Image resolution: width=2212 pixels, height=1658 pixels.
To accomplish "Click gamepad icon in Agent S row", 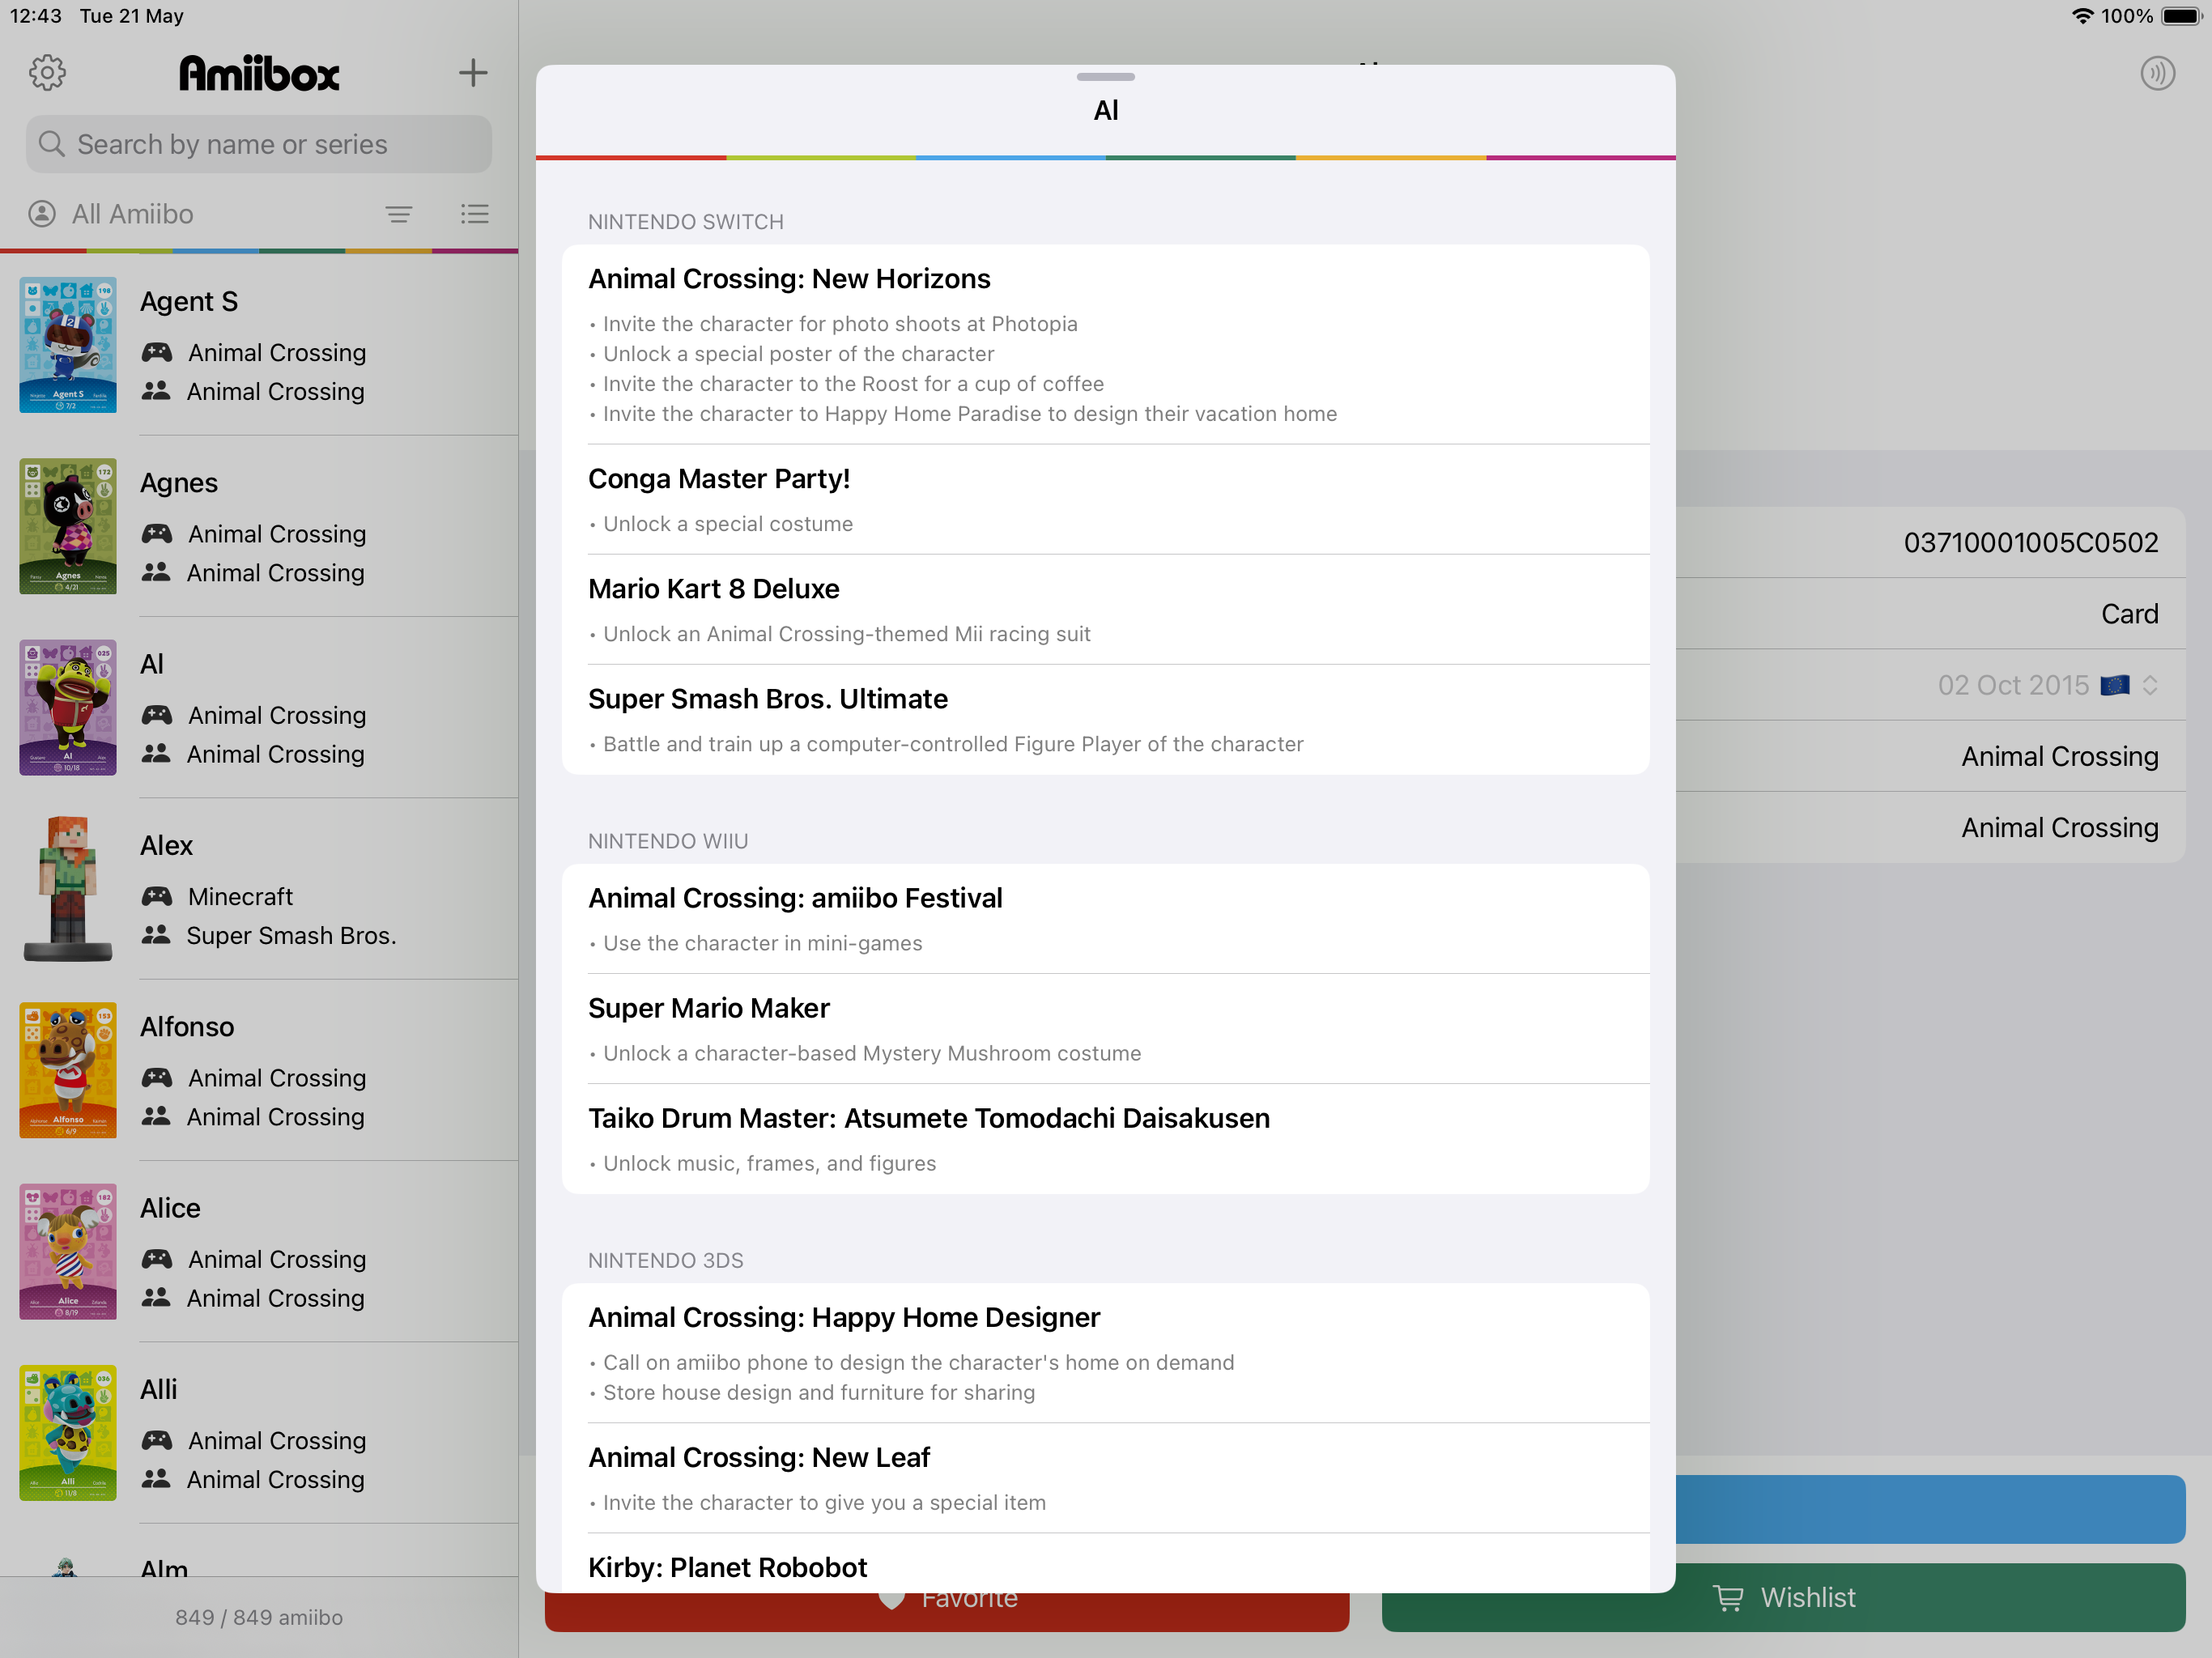I will (157, 352).
